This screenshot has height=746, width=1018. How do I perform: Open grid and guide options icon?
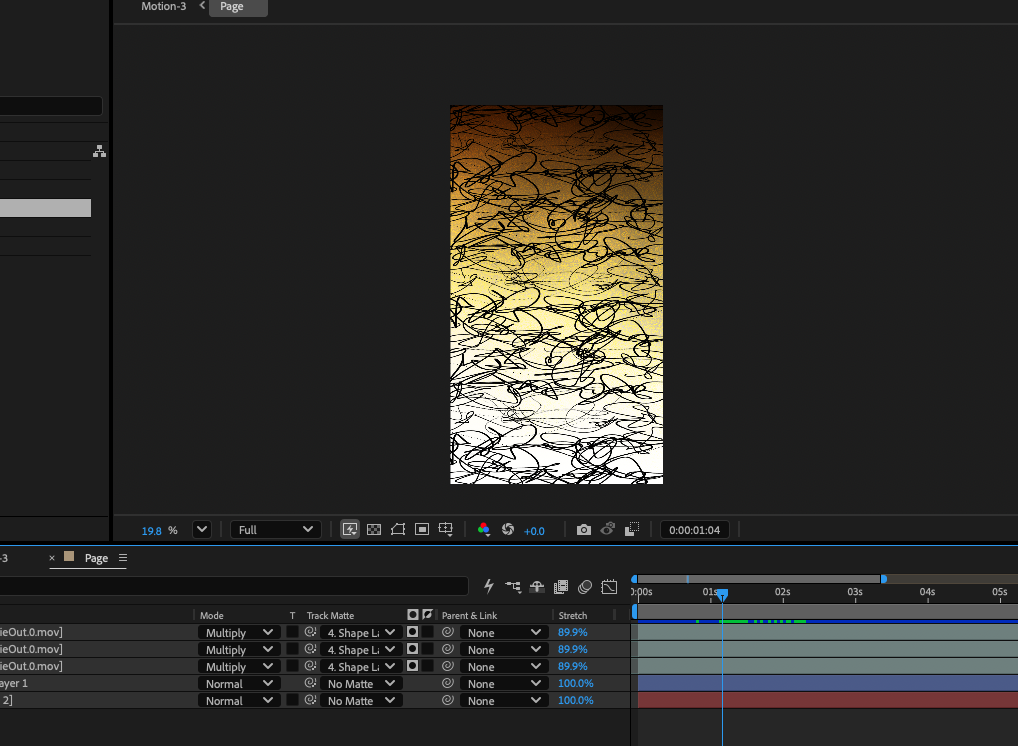446,529
